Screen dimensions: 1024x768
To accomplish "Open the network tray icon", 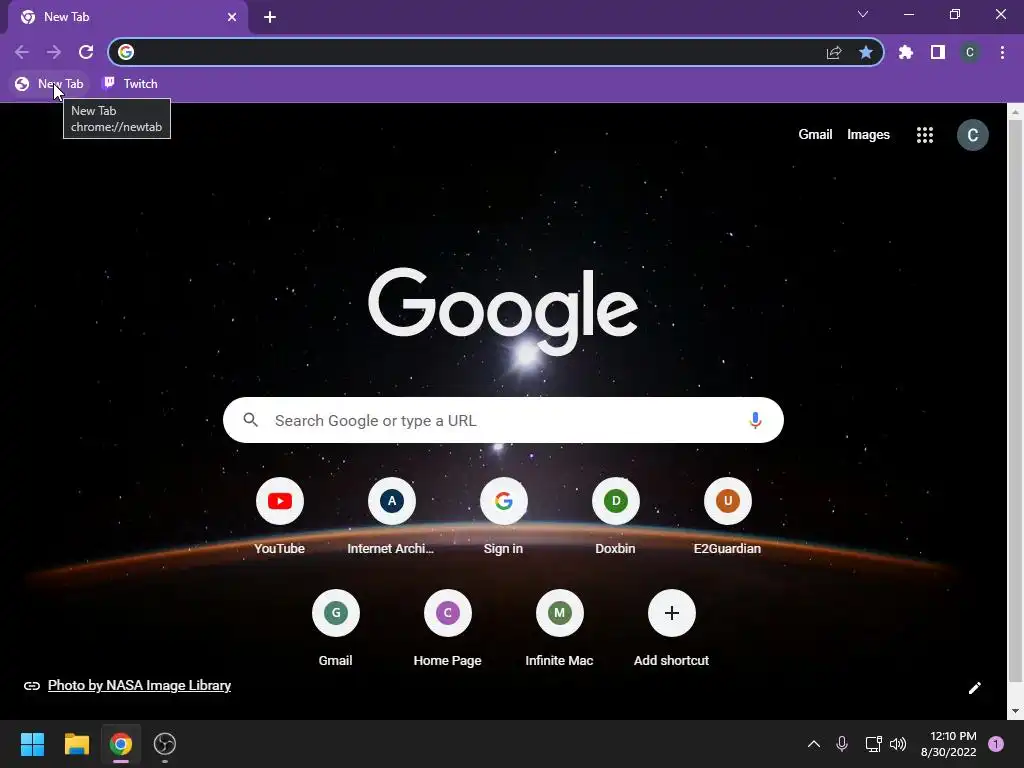I will (x=873, y=744).
